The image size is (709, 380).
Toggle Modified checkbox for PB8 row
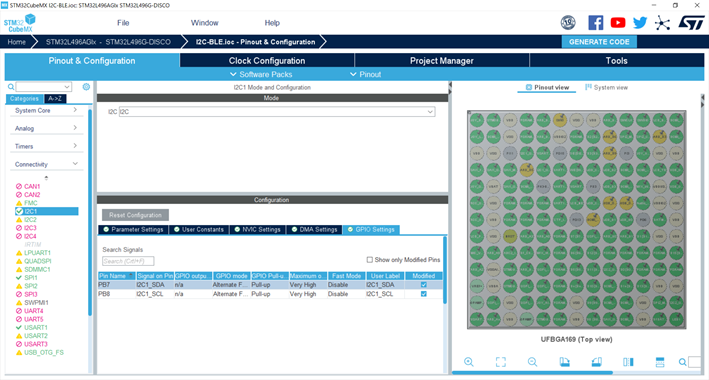coord(424,294)
